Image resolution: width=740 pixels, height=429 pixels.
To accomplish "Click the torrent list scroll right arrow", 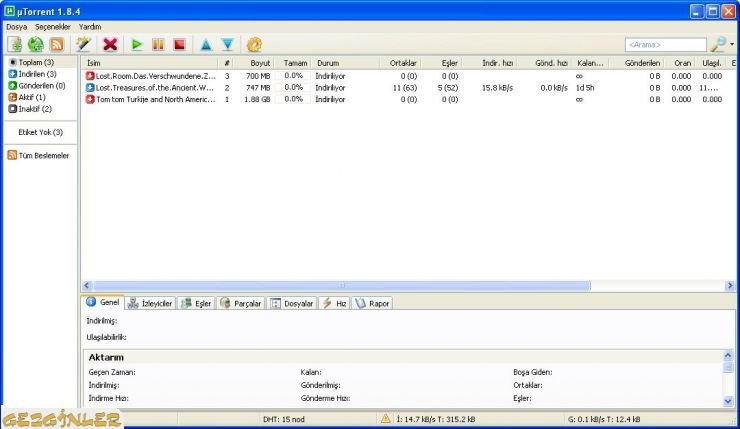I will coord(730,286).
